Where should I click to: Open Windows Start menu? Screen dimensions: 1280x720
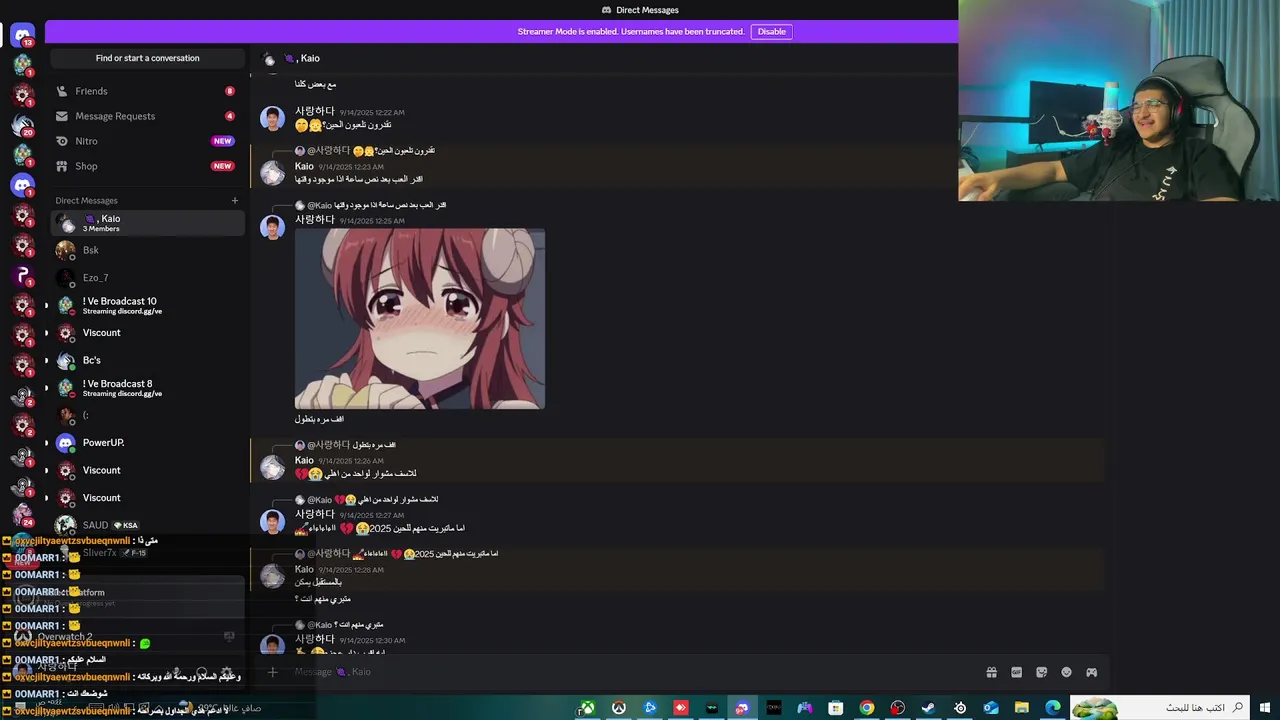click(1265, 708)
